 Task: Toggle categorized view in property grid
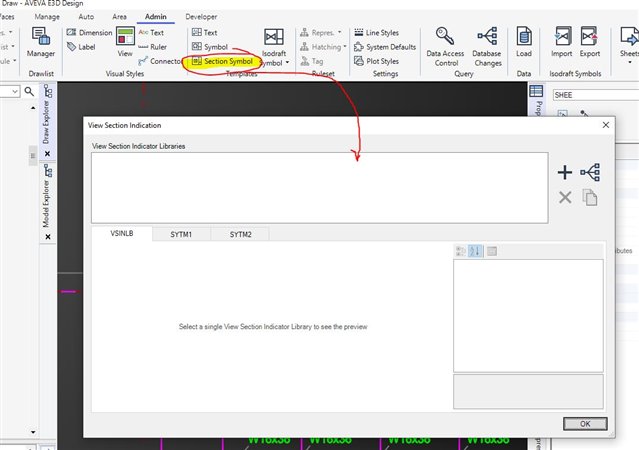(x=461, y=251)
